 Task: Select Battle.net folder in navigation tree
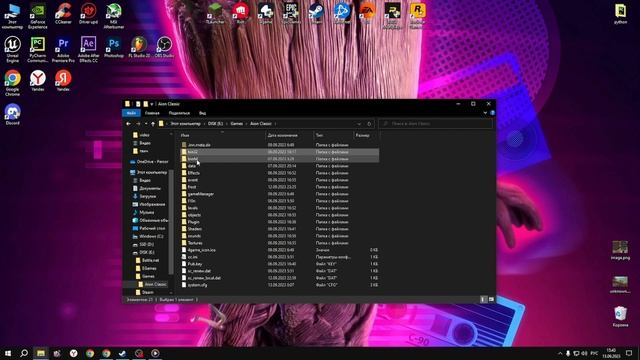click(x=147, y=260)
